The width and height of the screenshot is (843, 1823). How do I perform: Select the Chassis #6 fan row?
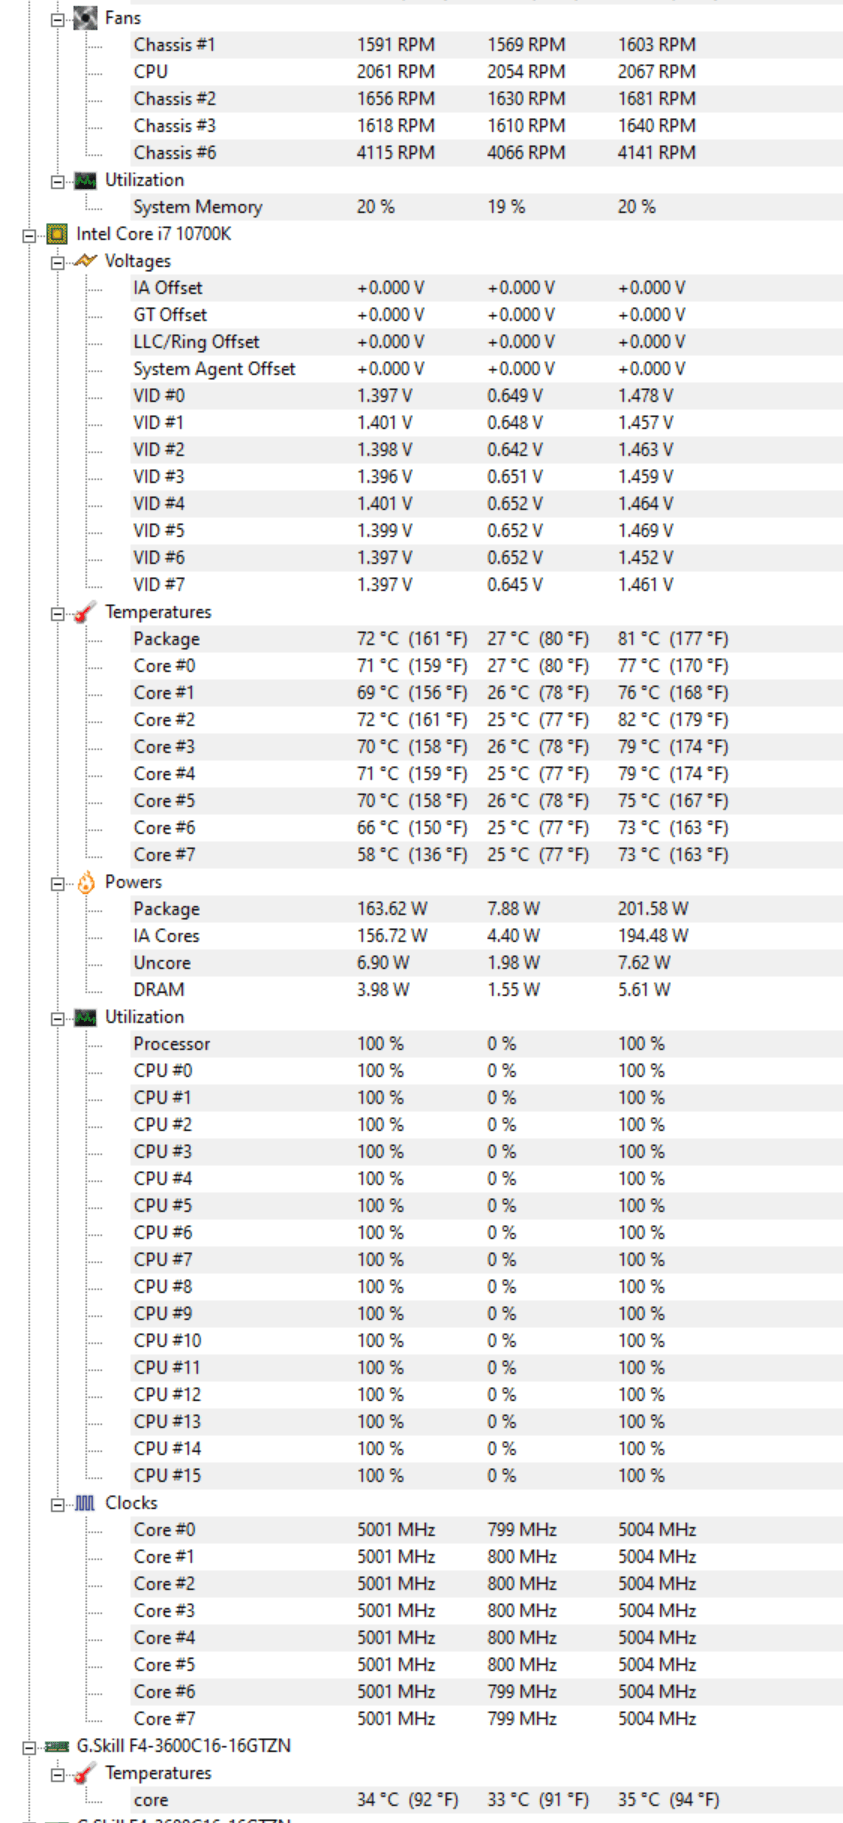(x=487, y=153)
